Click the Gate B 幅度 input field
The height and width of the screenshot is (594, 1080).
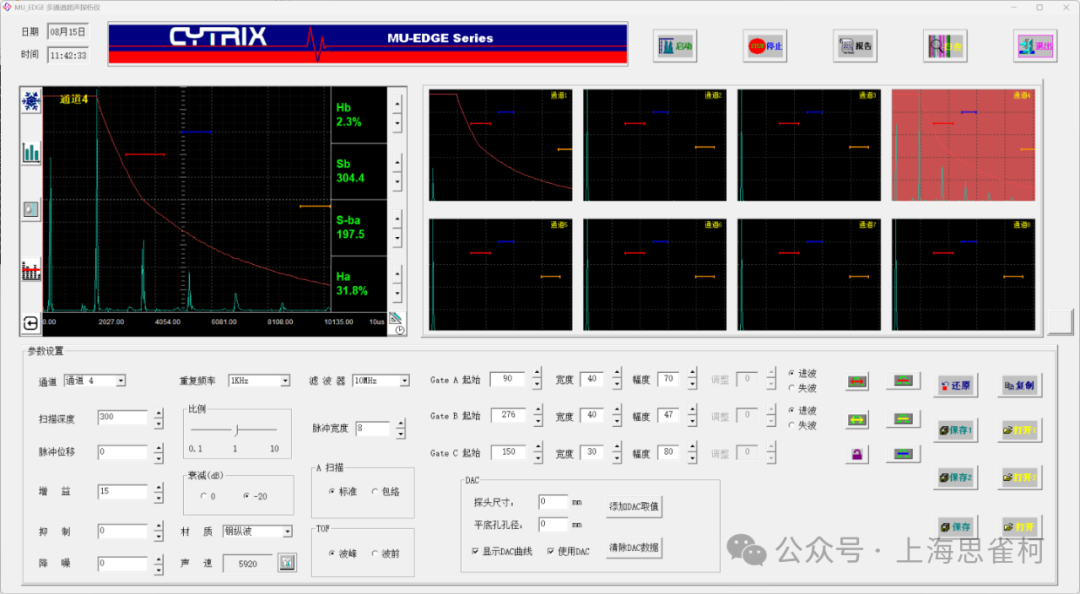(x=668, y=416)
